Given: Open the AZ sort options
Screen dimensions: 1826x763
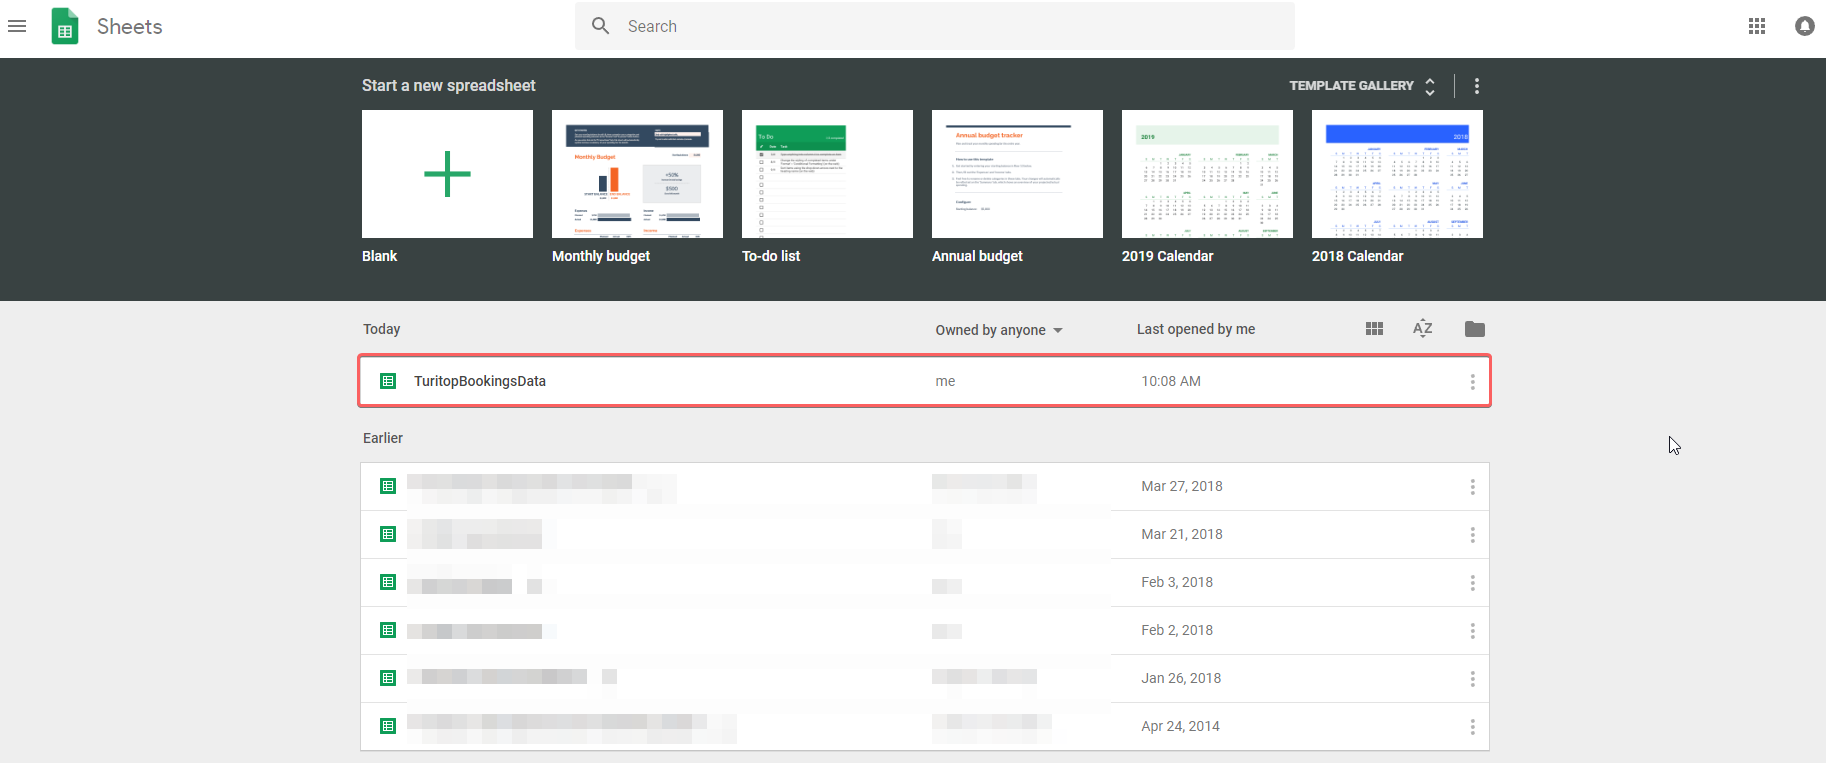Looking at the screenshot, I should click(1423, 328).
